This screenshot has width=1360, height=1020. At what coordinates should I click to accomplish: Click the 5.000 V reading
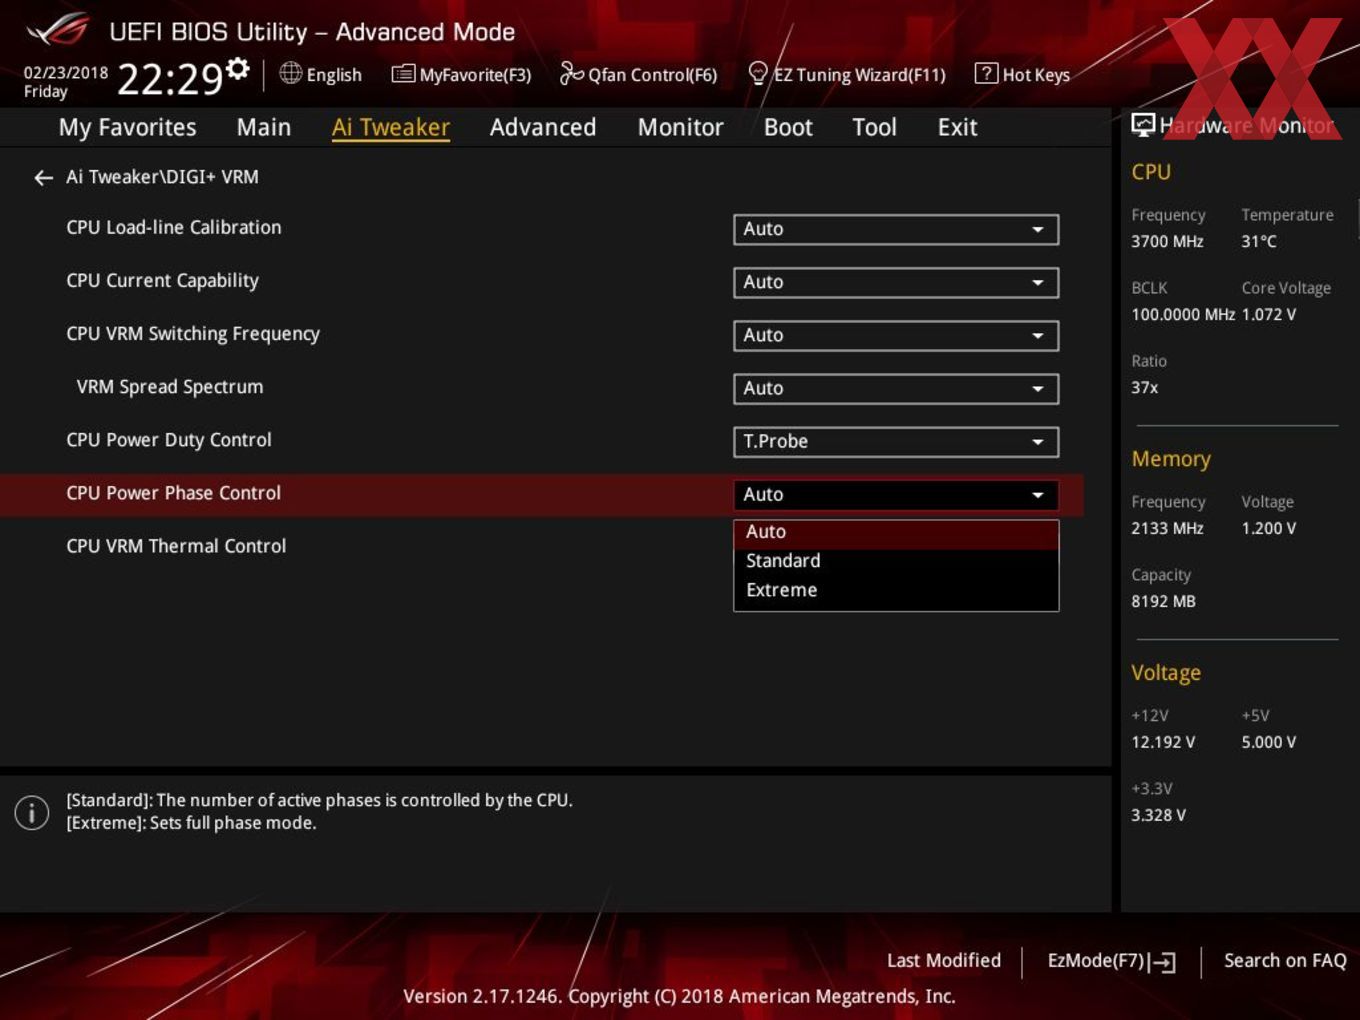tap(1269, 743)
